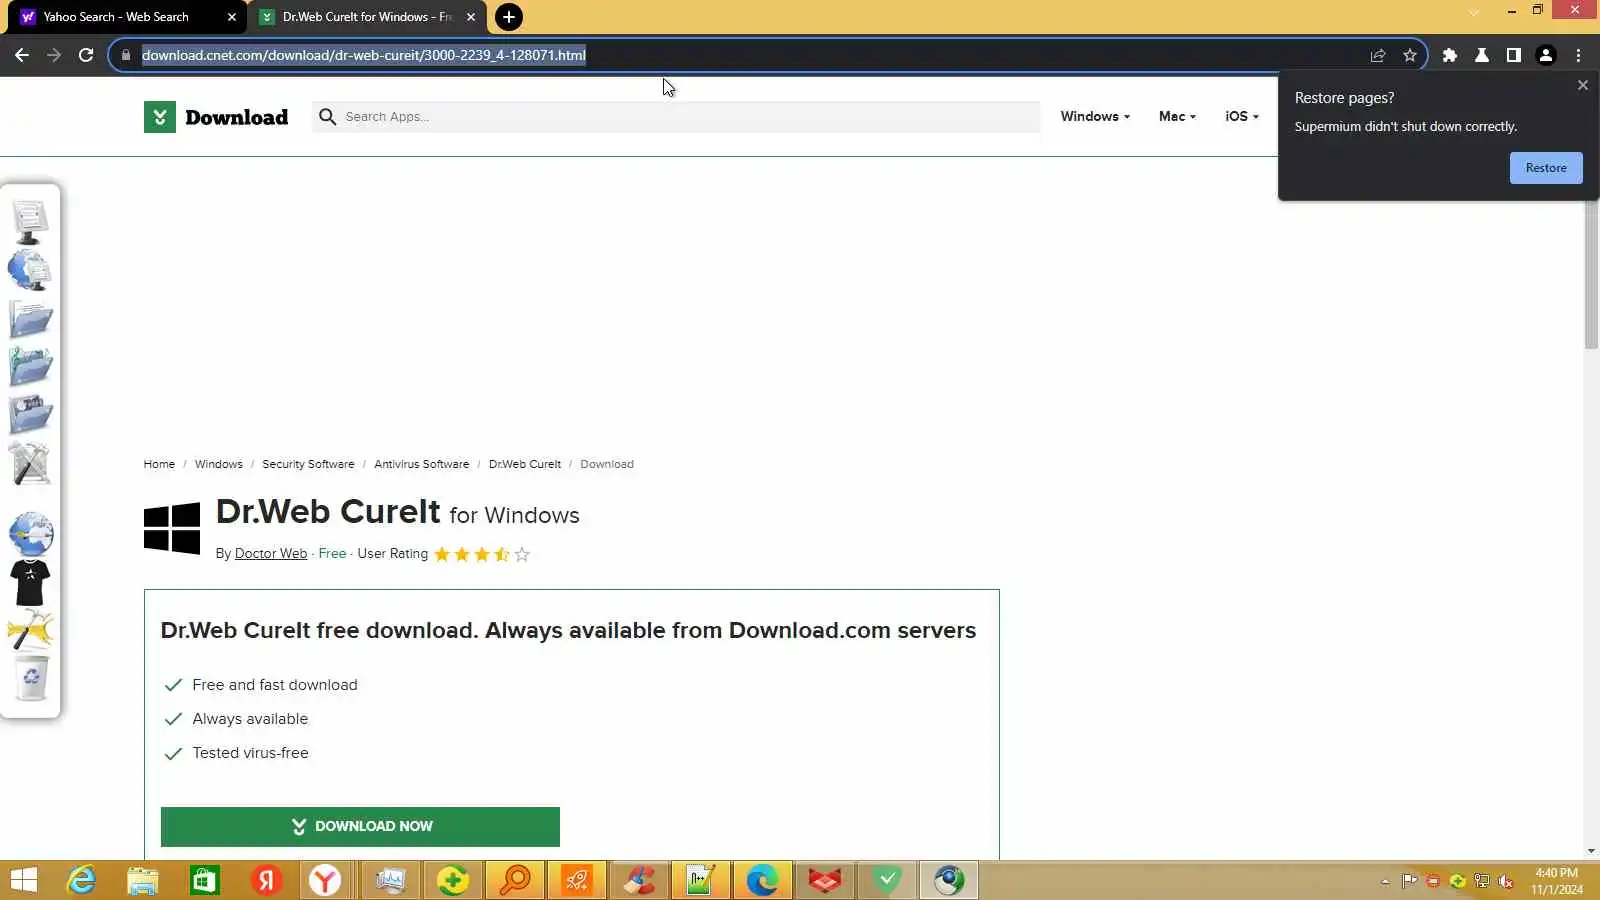Open the computer icon in the dock
The width and height of the screenshot is (1600, 900).
(30, 222)
